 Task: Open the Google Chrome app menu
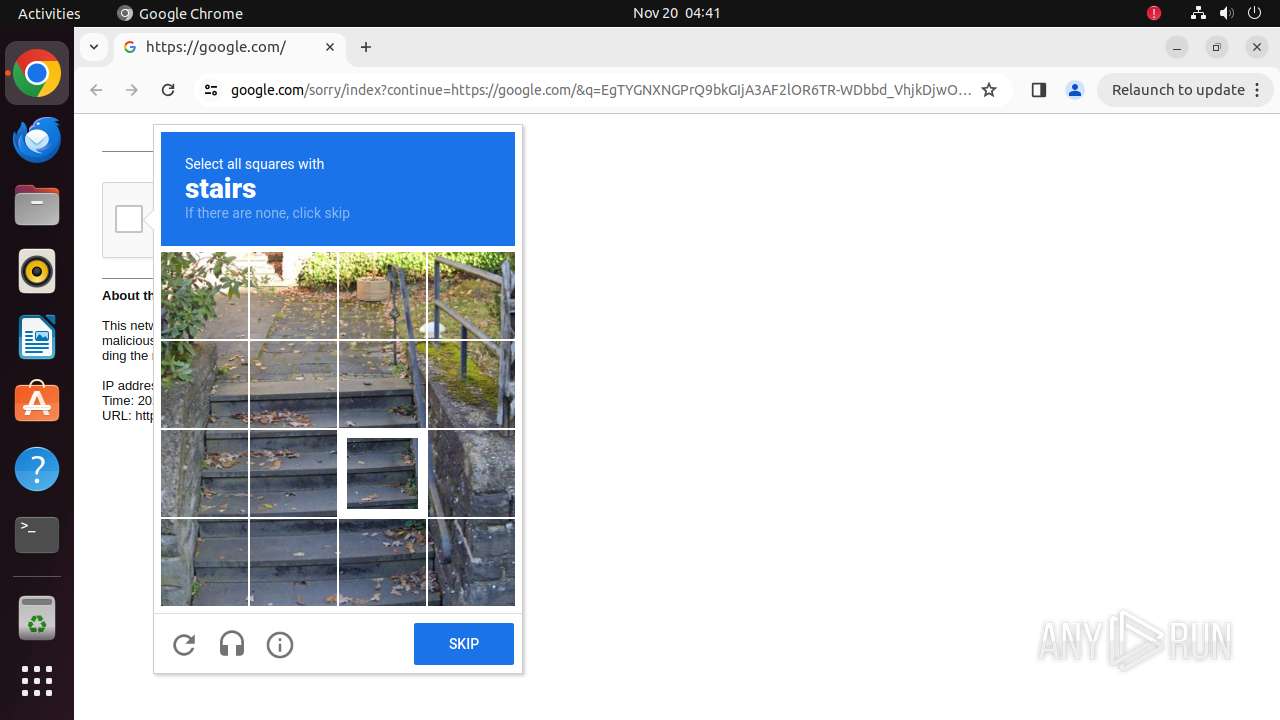[180, 13]
